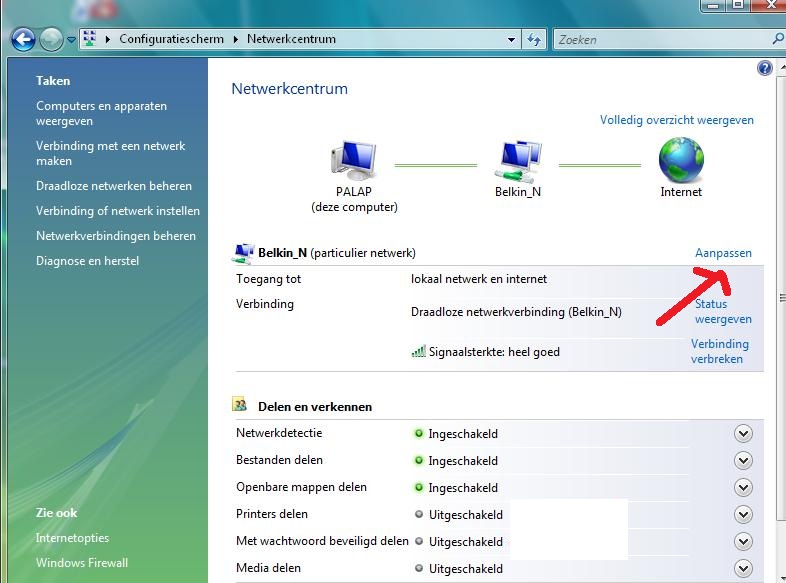Expand the Openbare mappen delen settings
The width and height of the screenshot is (786, 583).
[743, 488]
